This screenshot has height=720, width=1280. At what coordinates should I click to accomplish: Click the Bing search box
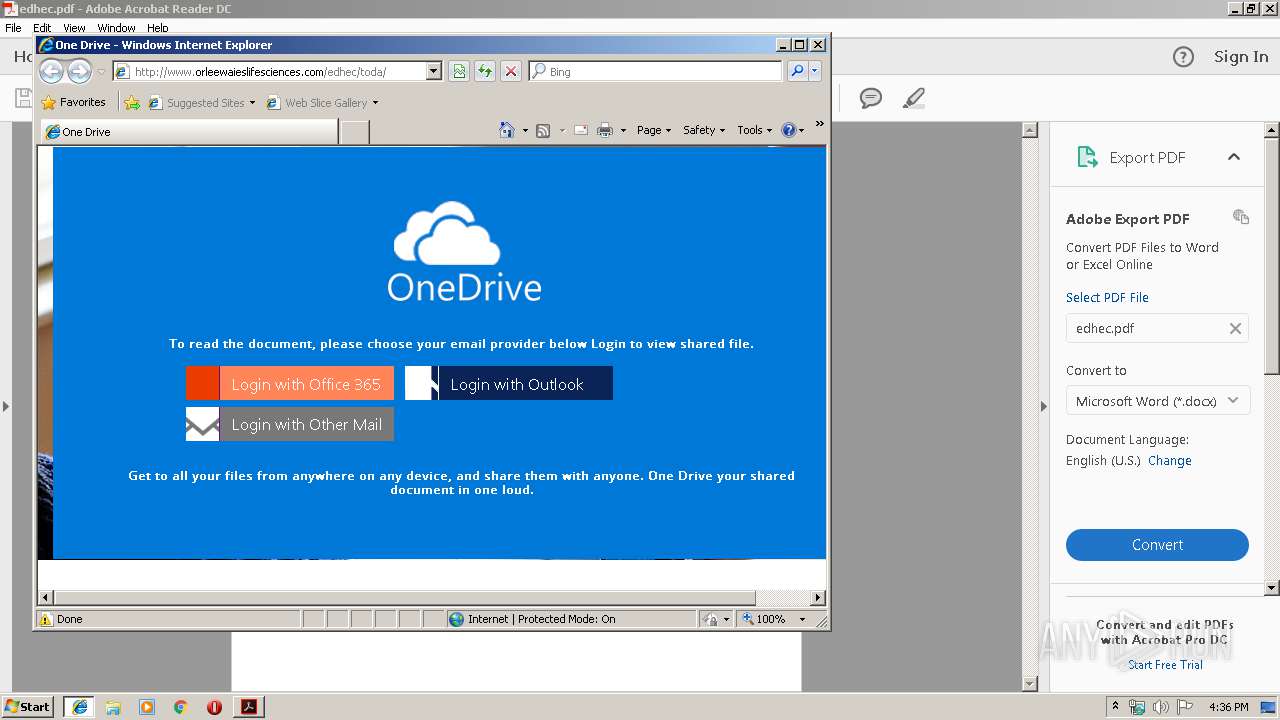click(656, 71)
